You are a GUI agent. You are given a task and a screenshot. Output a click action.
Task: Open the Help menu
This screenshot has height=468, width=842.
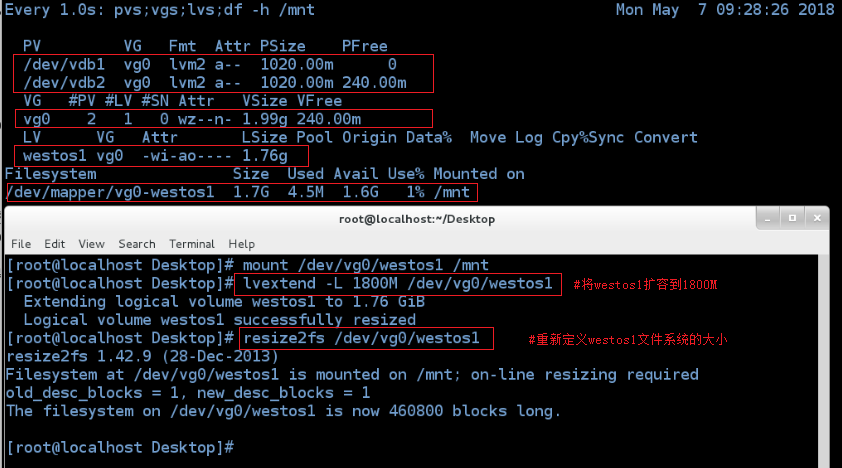(242, 244)
